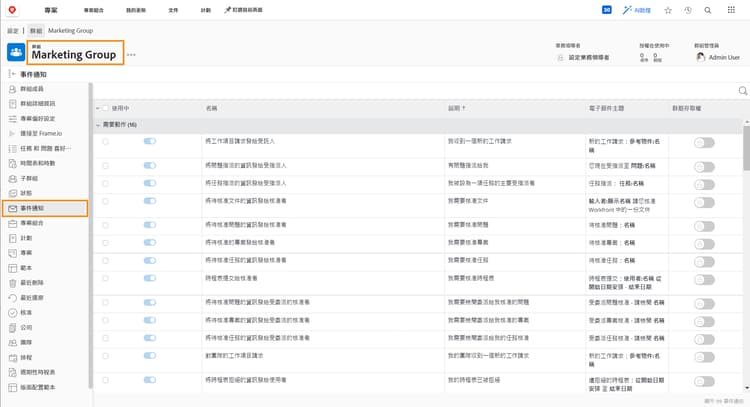750x407 pixels.
Task: Toggle group access switch in 我收到一個新的工作請求 row
Action: [x=704, y=143]
